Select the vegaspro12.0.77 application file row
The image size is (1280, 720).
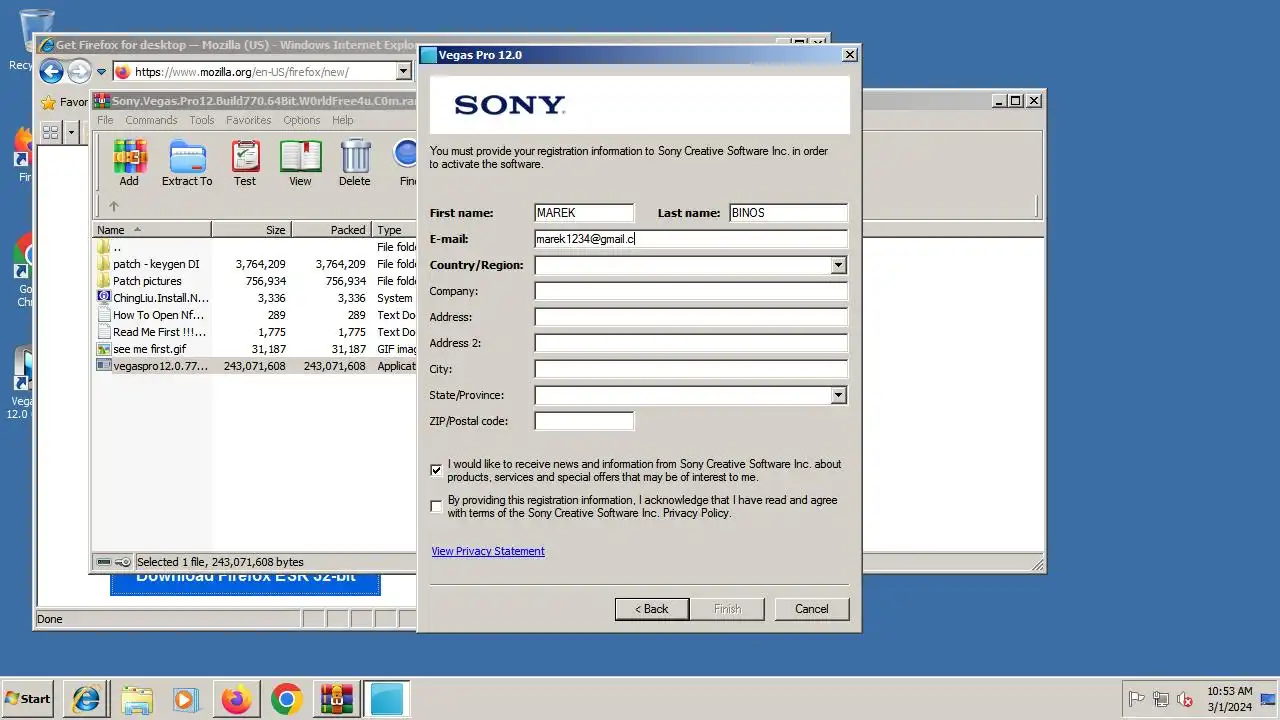(255, 366)
